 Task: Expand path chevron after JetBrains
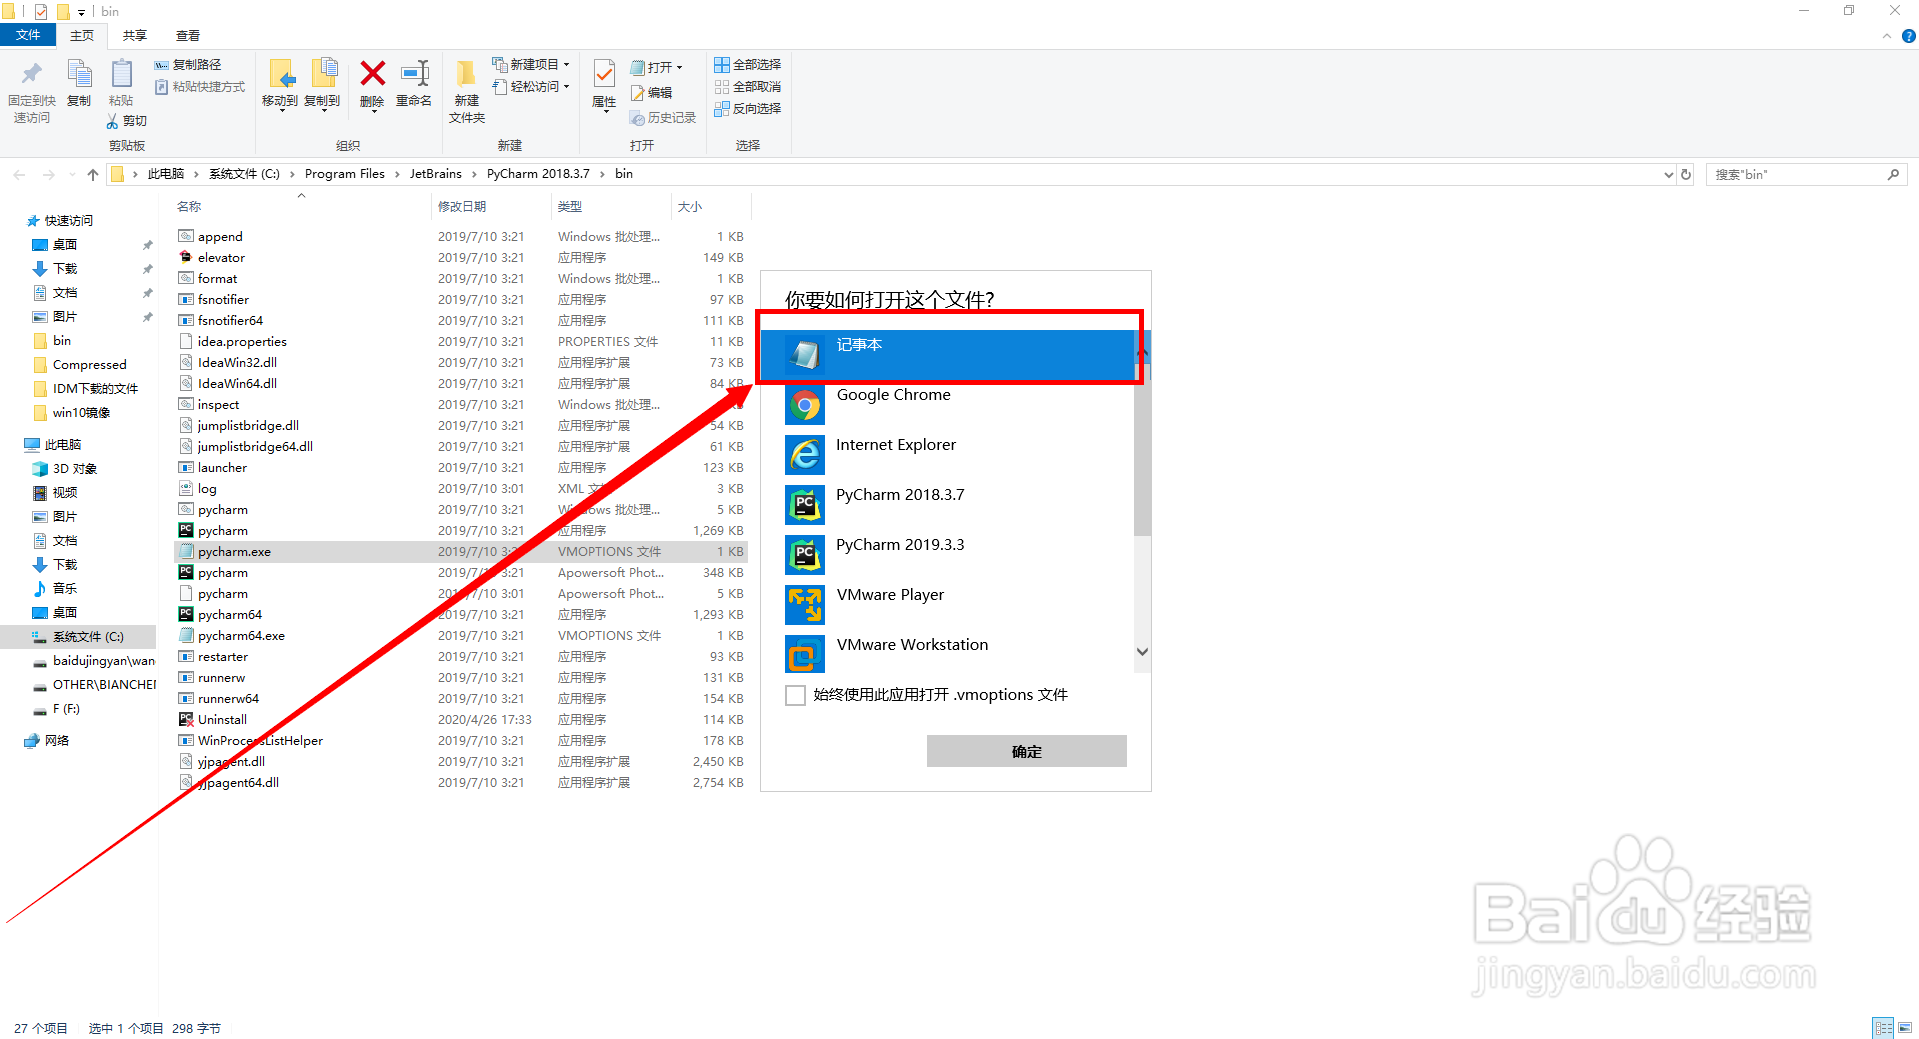tap(474, 174)
